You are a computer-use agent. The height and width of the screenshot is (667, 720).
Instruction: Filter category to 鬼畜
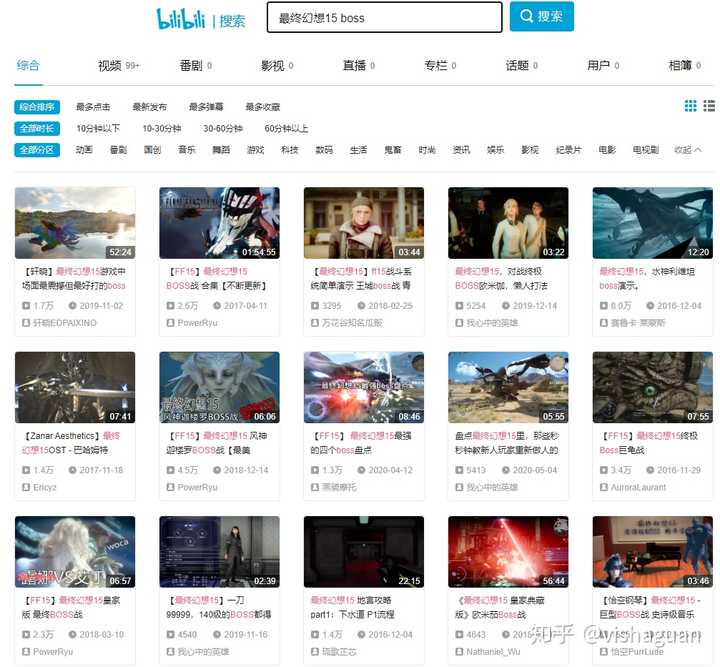click(393, 150)
